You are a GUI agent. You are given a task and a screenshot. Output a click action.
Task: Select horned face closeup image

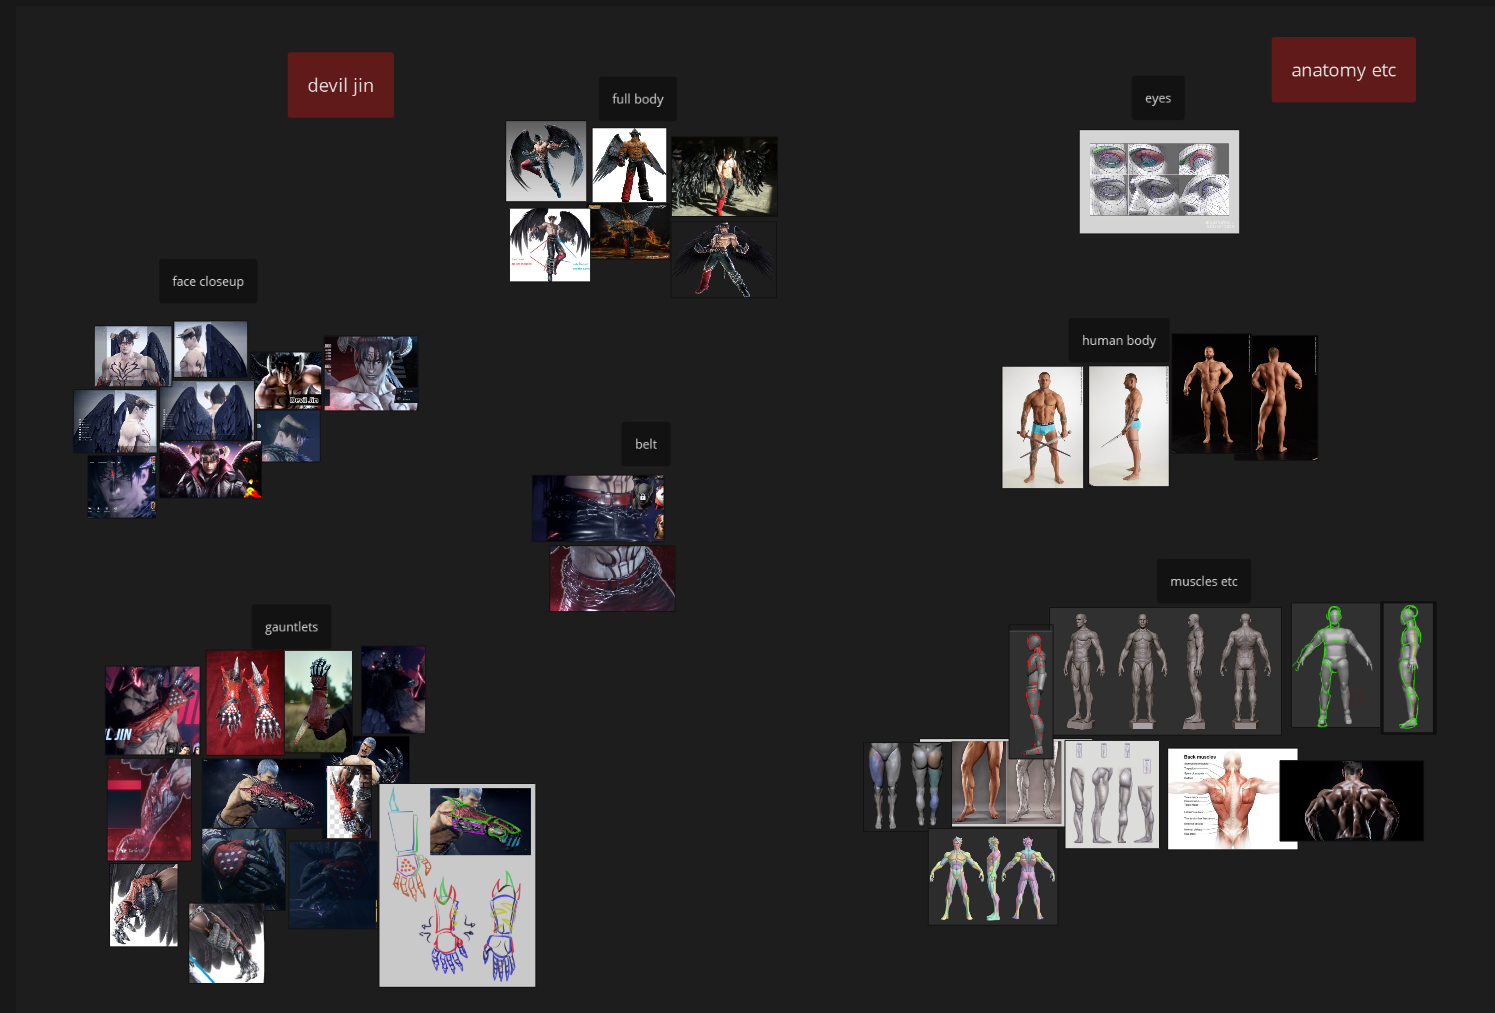click(371, 373)
